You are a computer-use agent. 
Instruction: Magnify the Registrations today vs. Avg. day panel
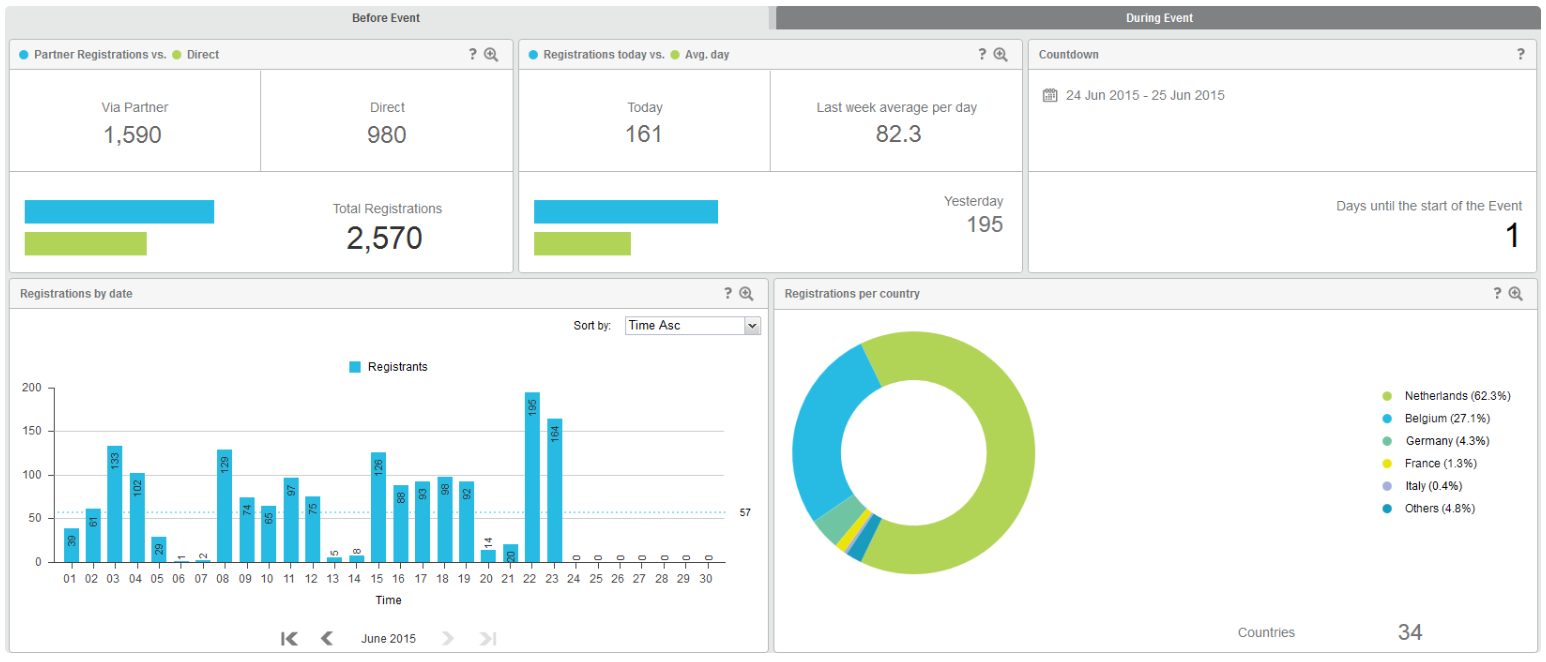[1000, 55]
